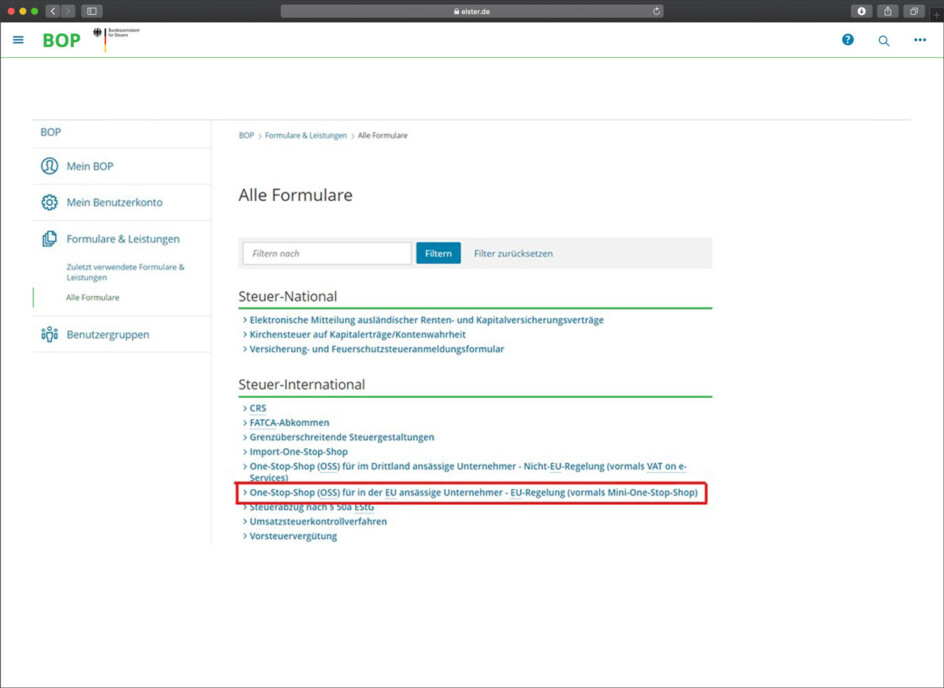Open the hamburger menu icon
This screenshot has height=688, width=944.
(x=18, y=40)
